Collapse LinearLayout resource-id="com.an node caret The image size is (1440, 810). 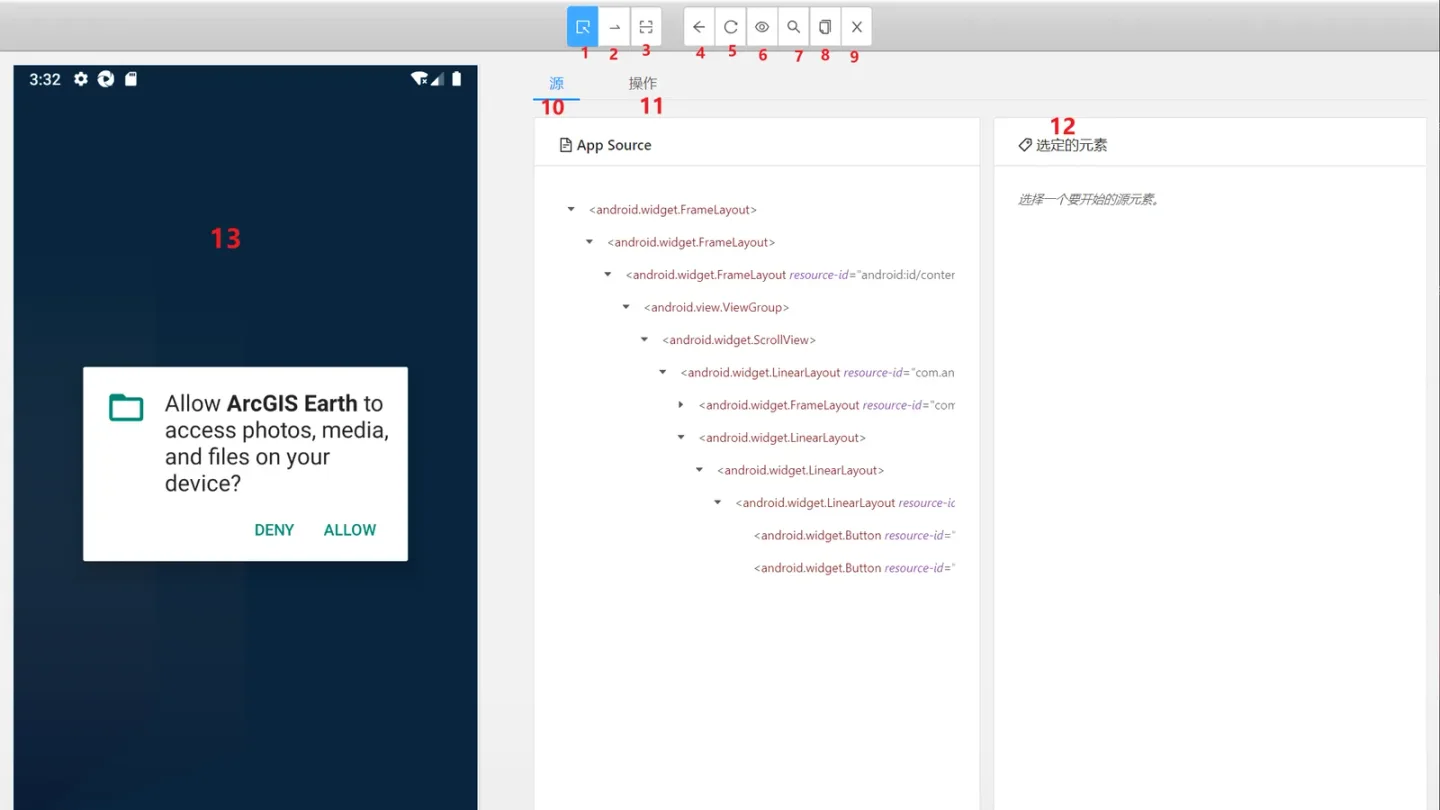662,372
